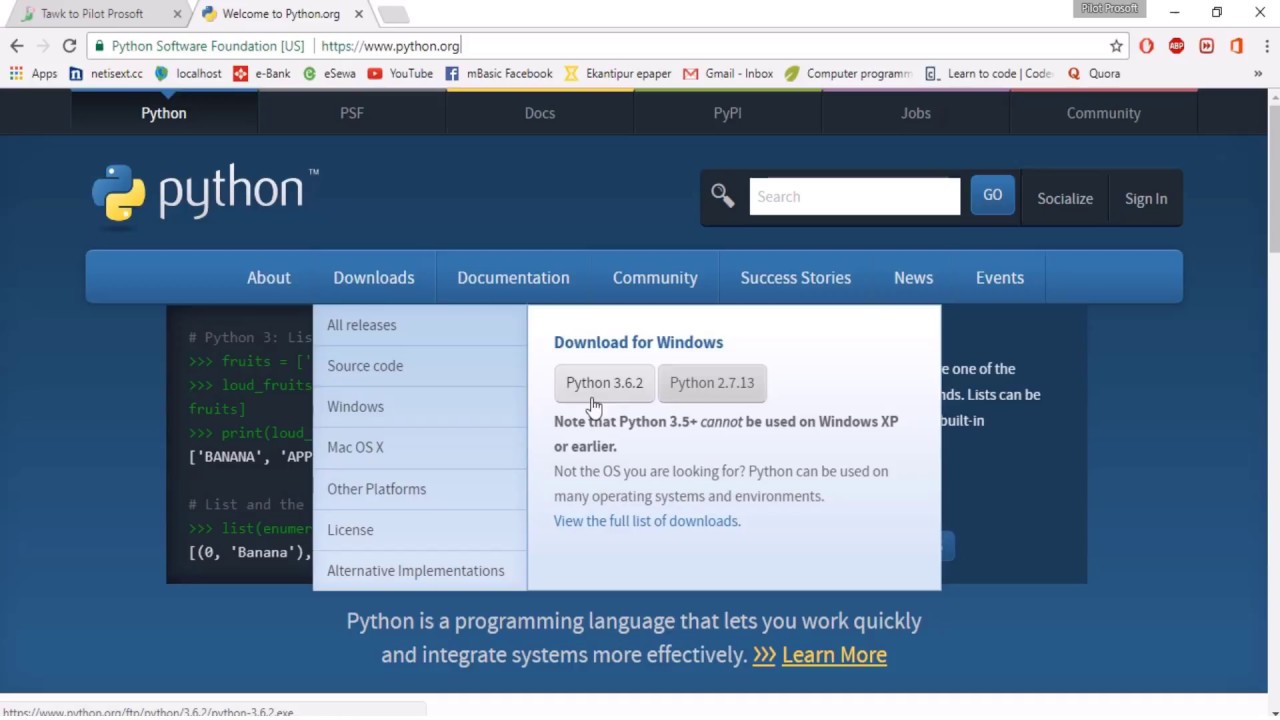Screen dimensions: 1280x720
Task: Open the Community navigation menu in blue bar
Action: point(655,278)
